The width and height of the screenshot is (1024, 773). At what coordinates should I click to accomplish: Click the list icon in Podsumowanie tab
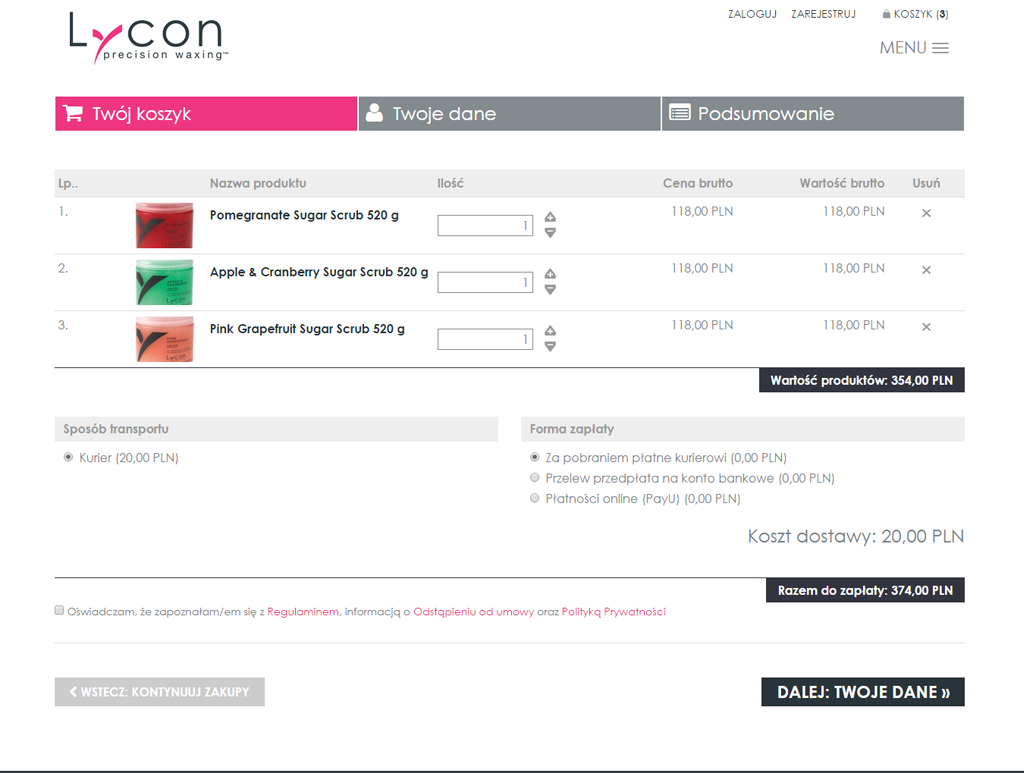point(680,113)
